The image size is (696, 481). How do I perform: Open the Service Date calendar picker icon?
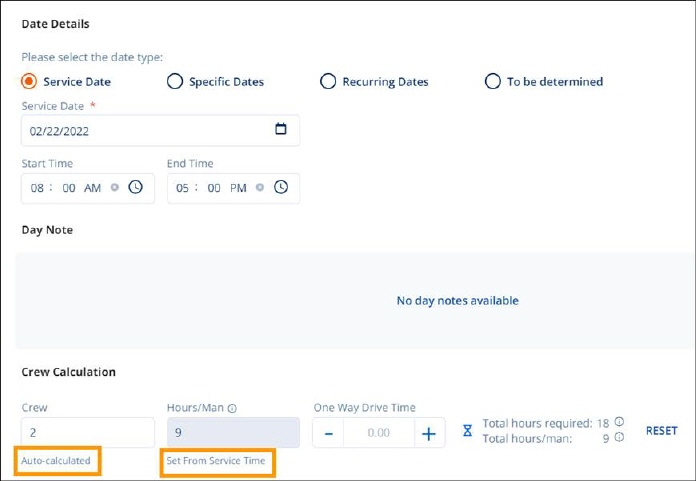pyautogui.click(x=281, y=129)
